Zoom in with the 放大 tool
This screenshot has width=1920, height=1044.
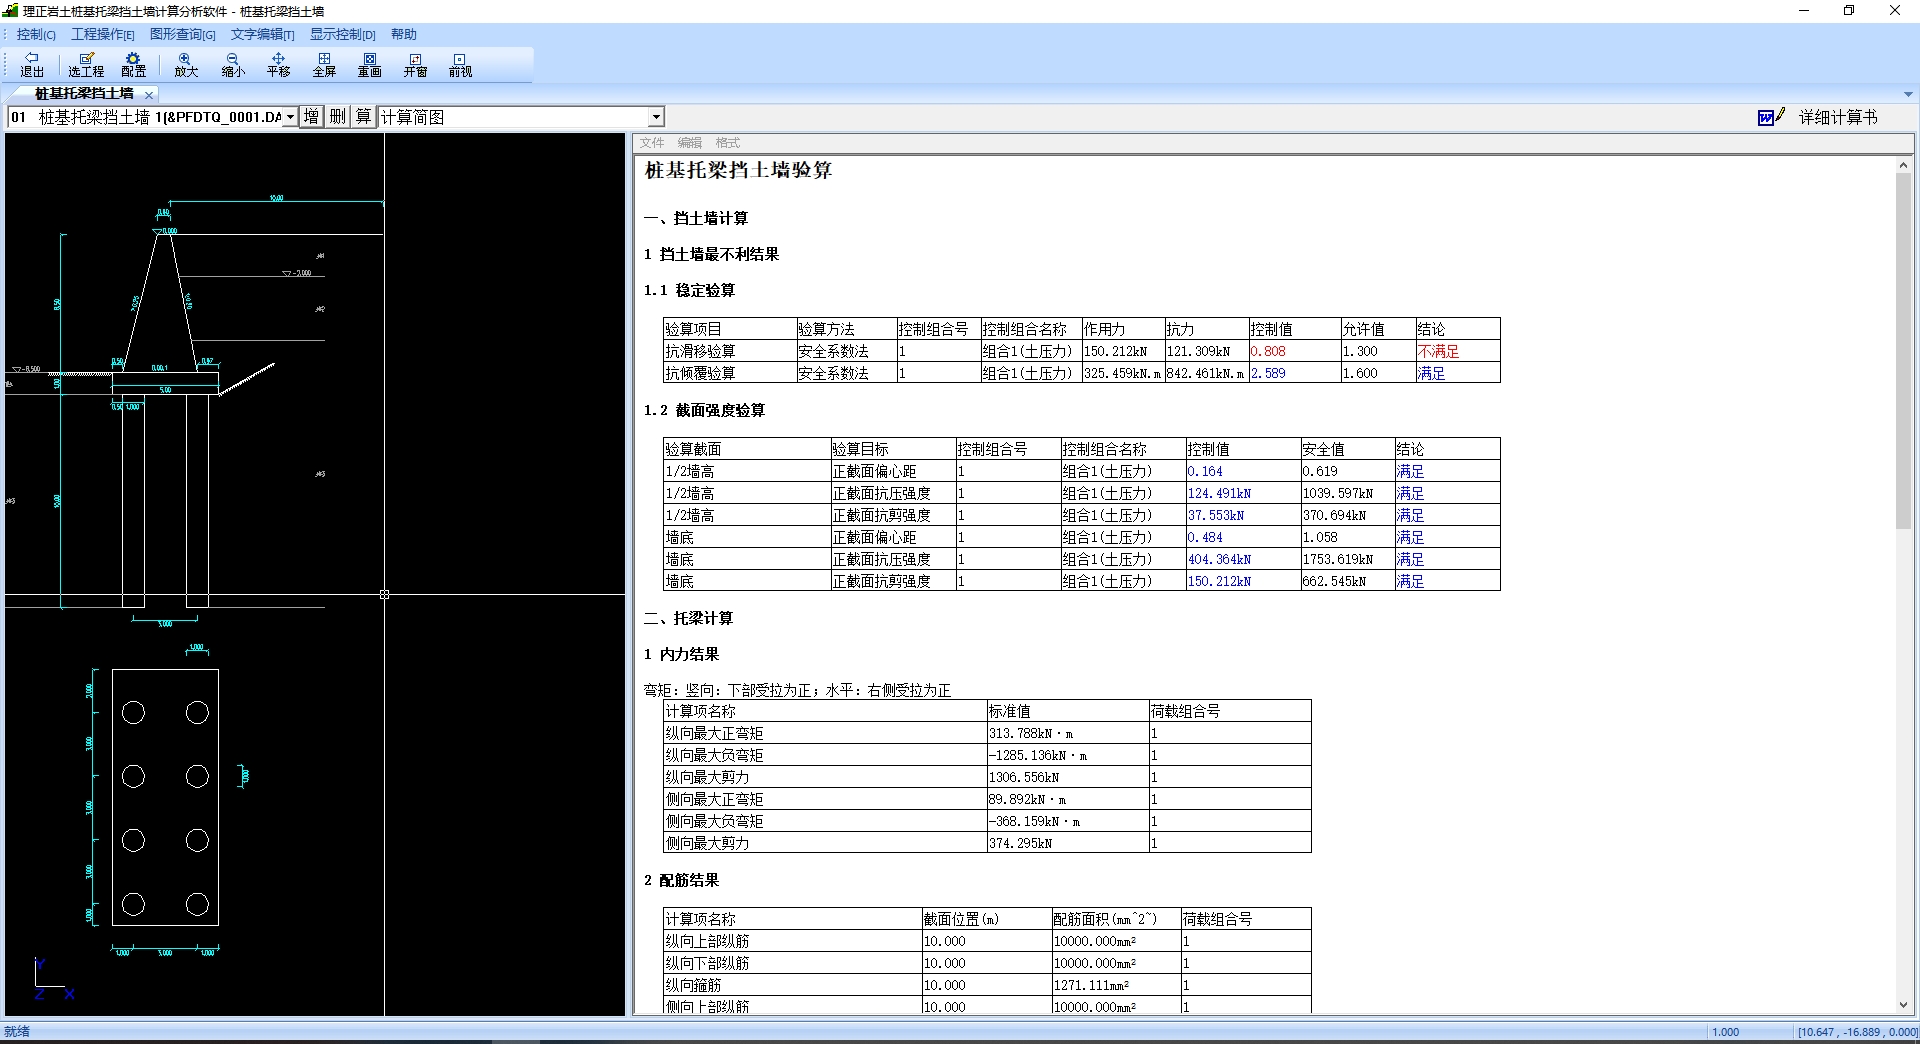186,64
